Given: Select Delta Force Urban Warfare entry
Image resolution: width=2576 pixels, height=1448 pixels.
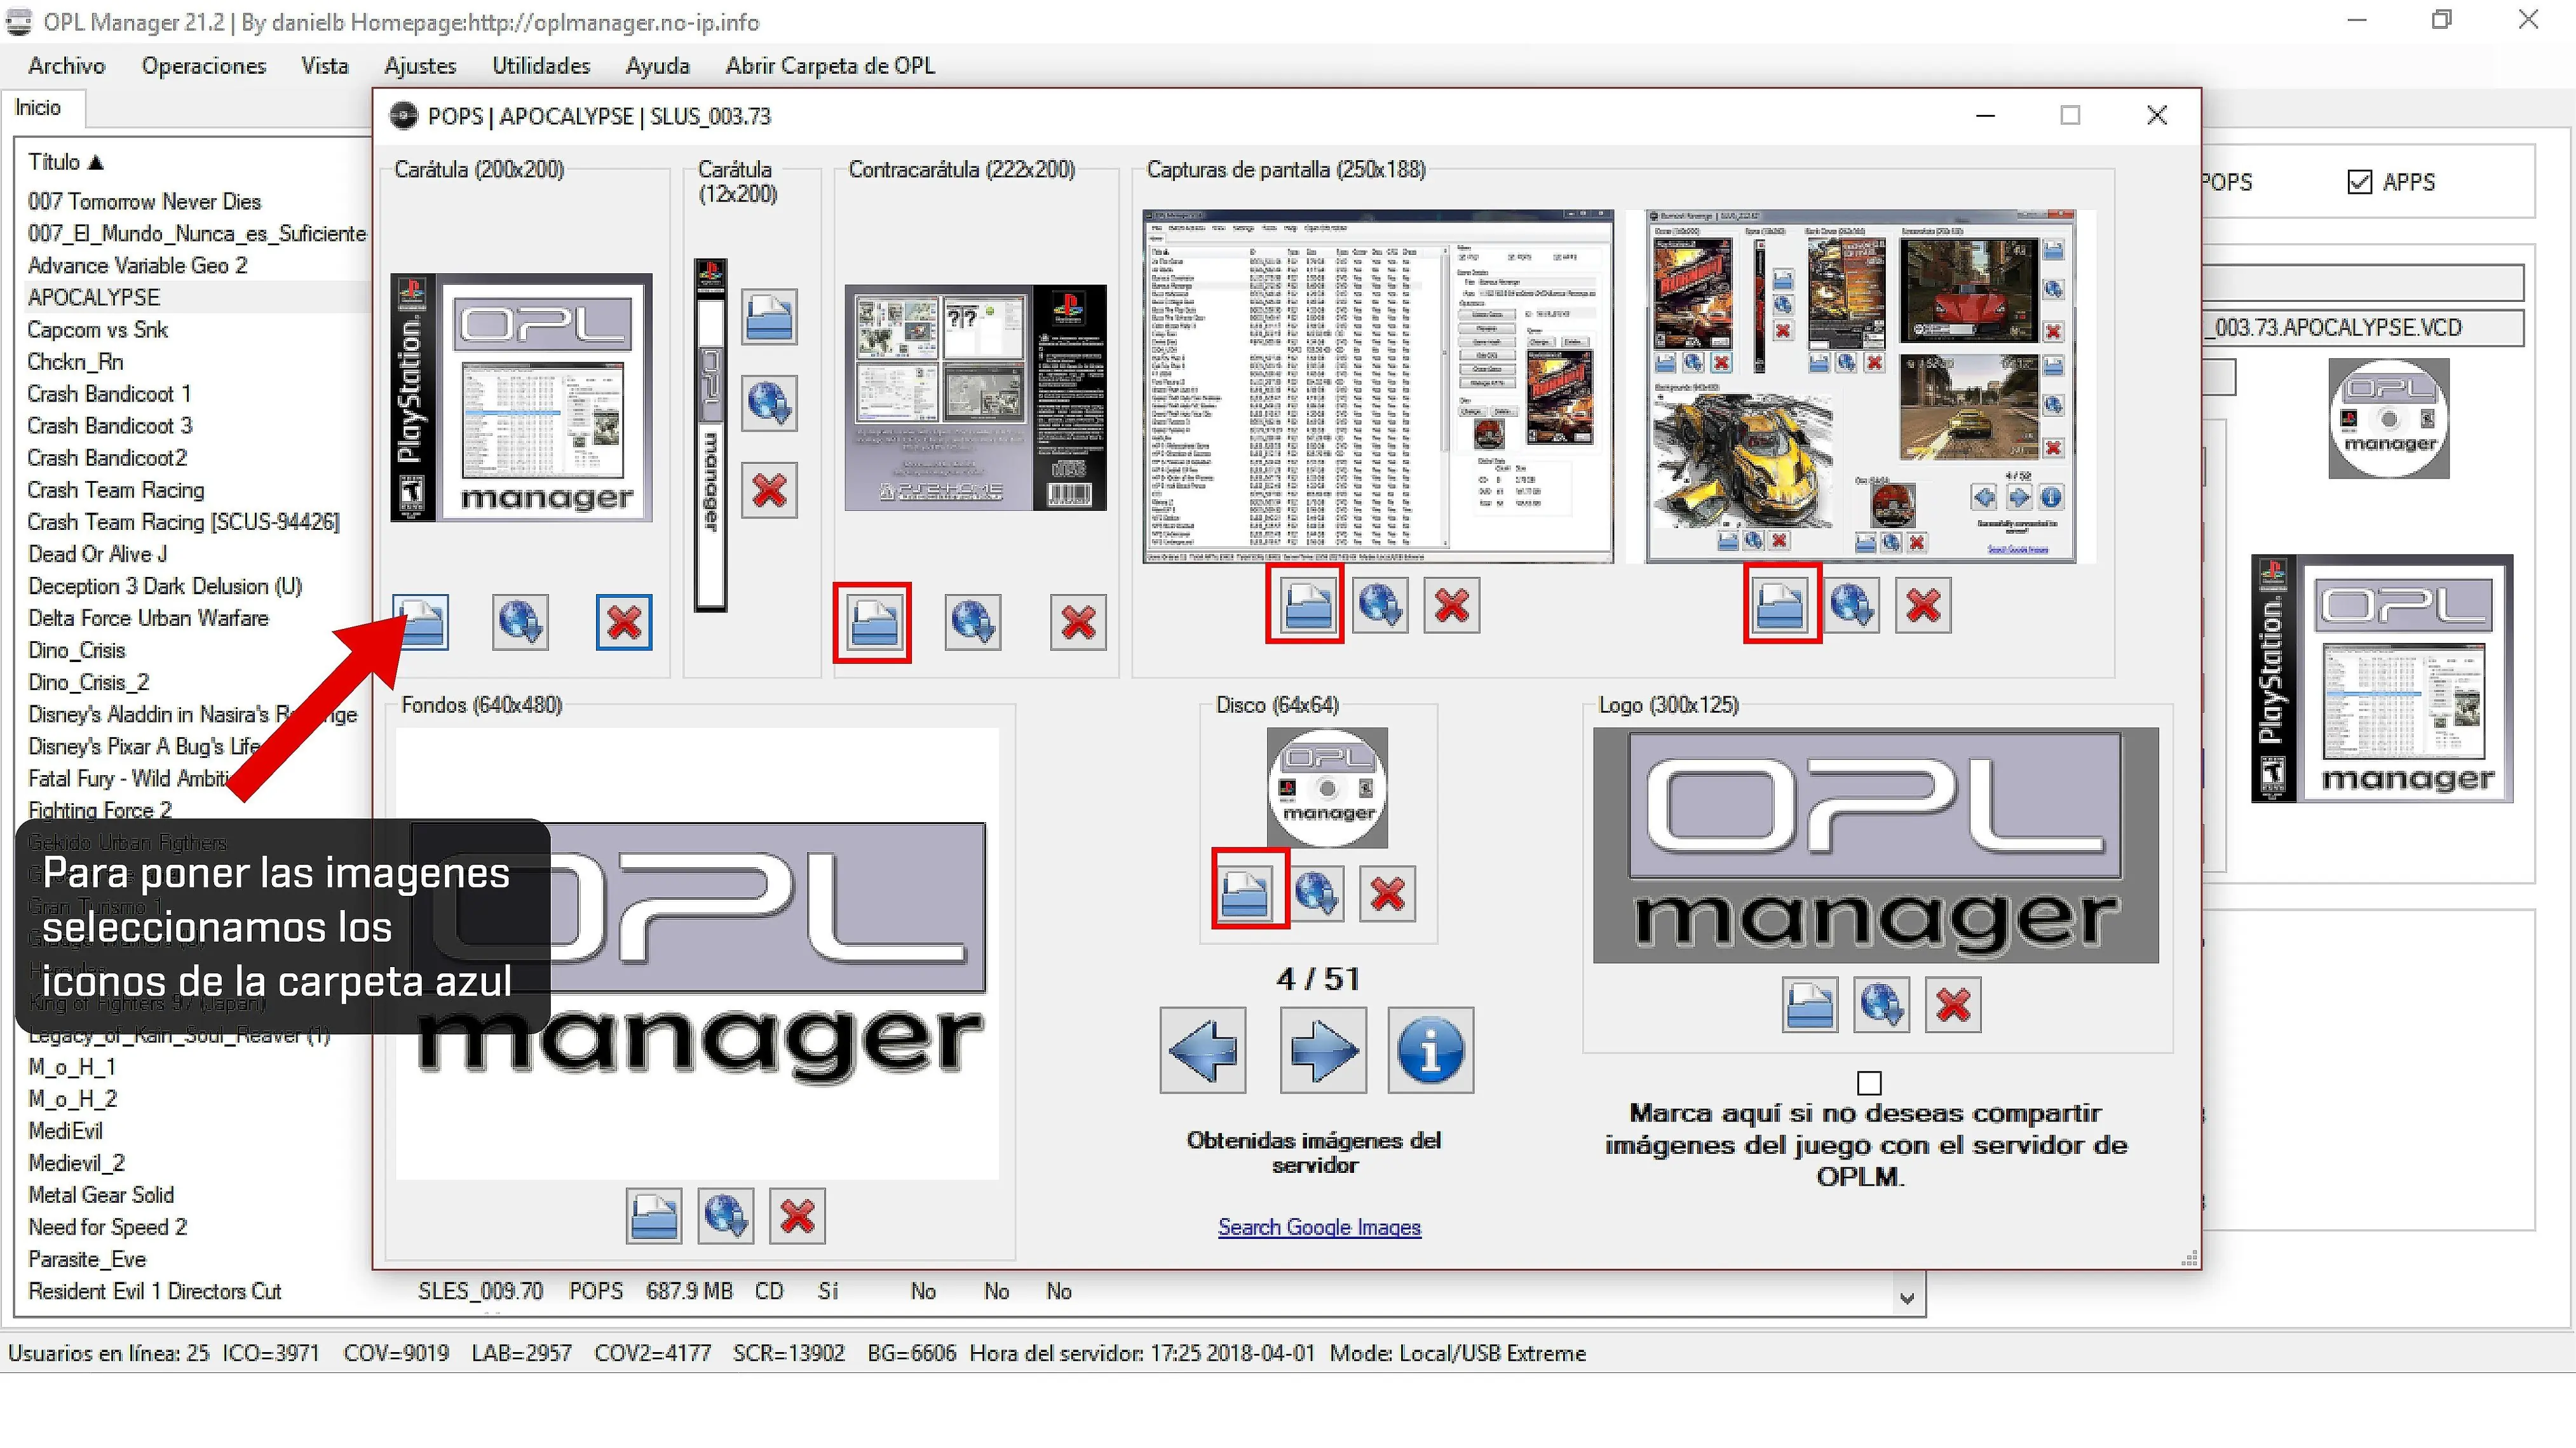Looking at the screenshot, I should click(148, 617).
